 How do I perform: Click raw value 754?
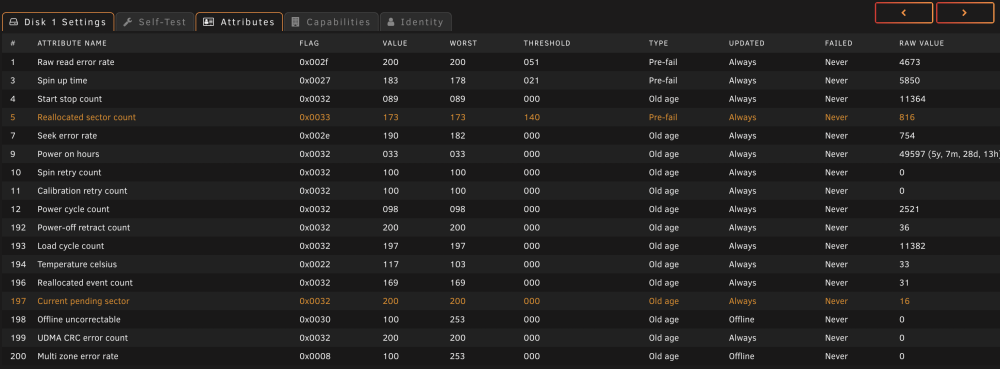click(907, 136)
